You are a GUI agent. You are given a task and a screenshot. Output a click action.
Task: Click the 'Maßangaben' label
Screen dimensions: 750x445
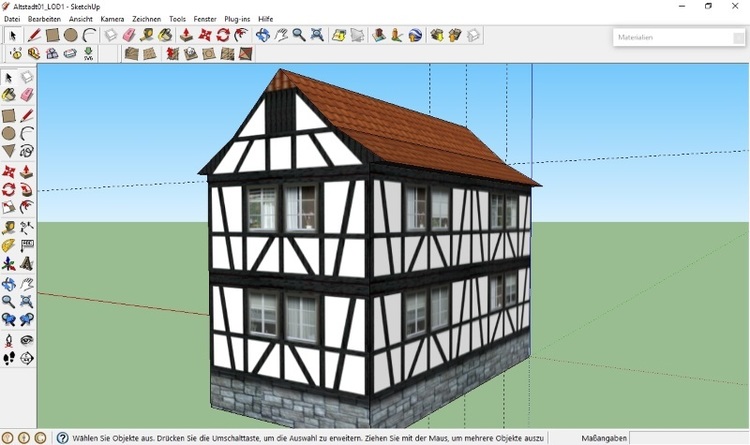tap(604, 438)
